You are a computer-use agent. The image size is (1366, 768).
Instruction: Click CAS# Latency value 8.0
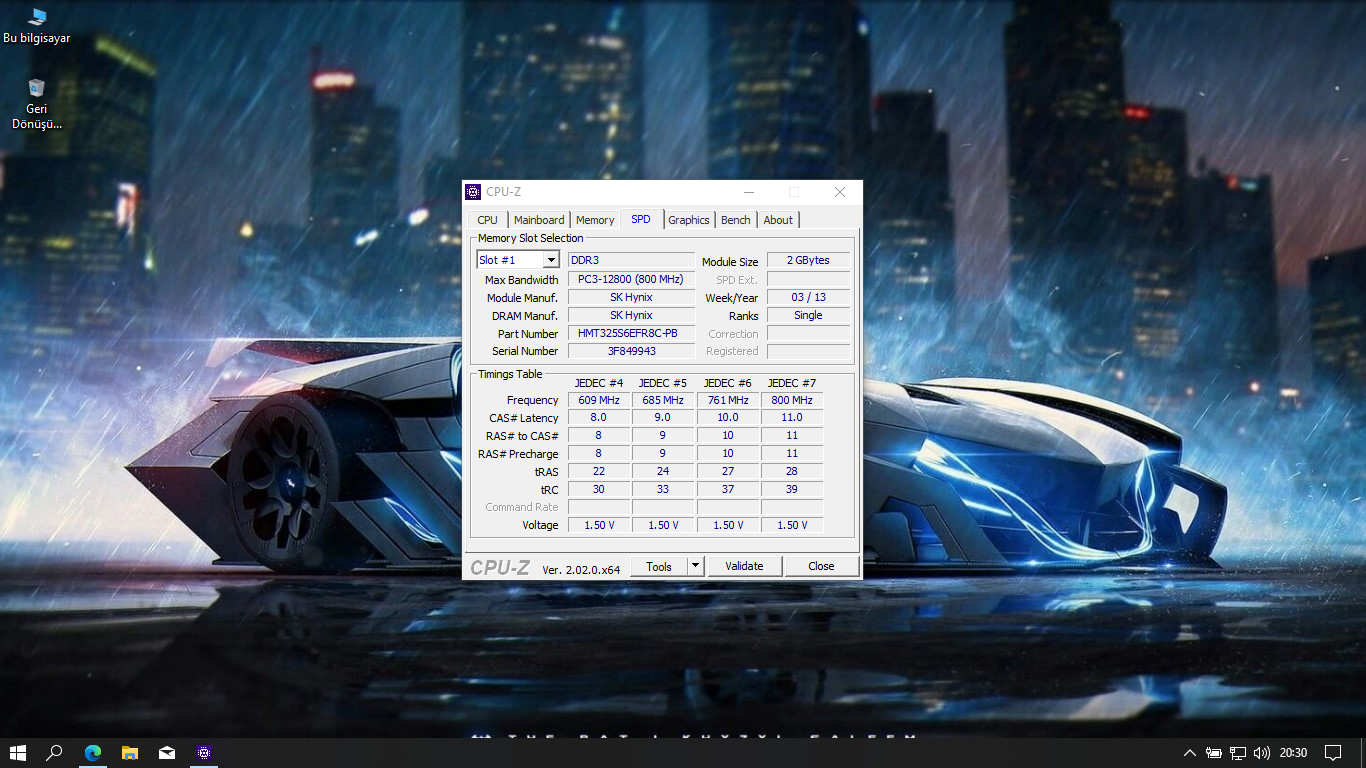pyautogui.click(x=599, y=418)
